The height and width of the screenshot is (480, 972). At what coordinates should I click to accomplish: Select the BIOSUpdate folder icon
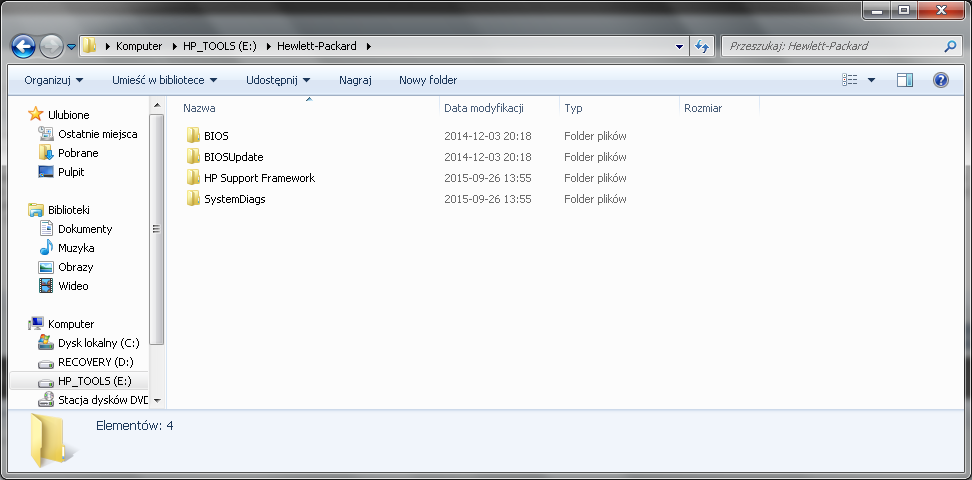193,157
